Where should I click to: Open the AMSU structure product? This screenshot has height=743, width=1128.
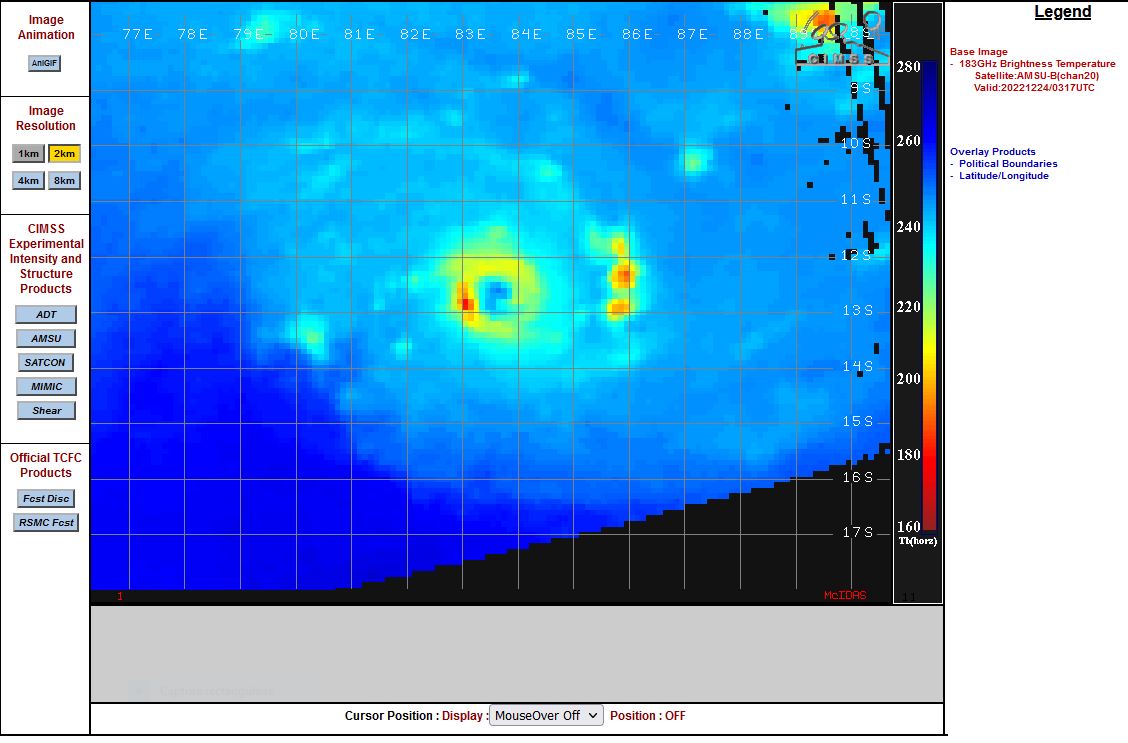pos(46,339)
